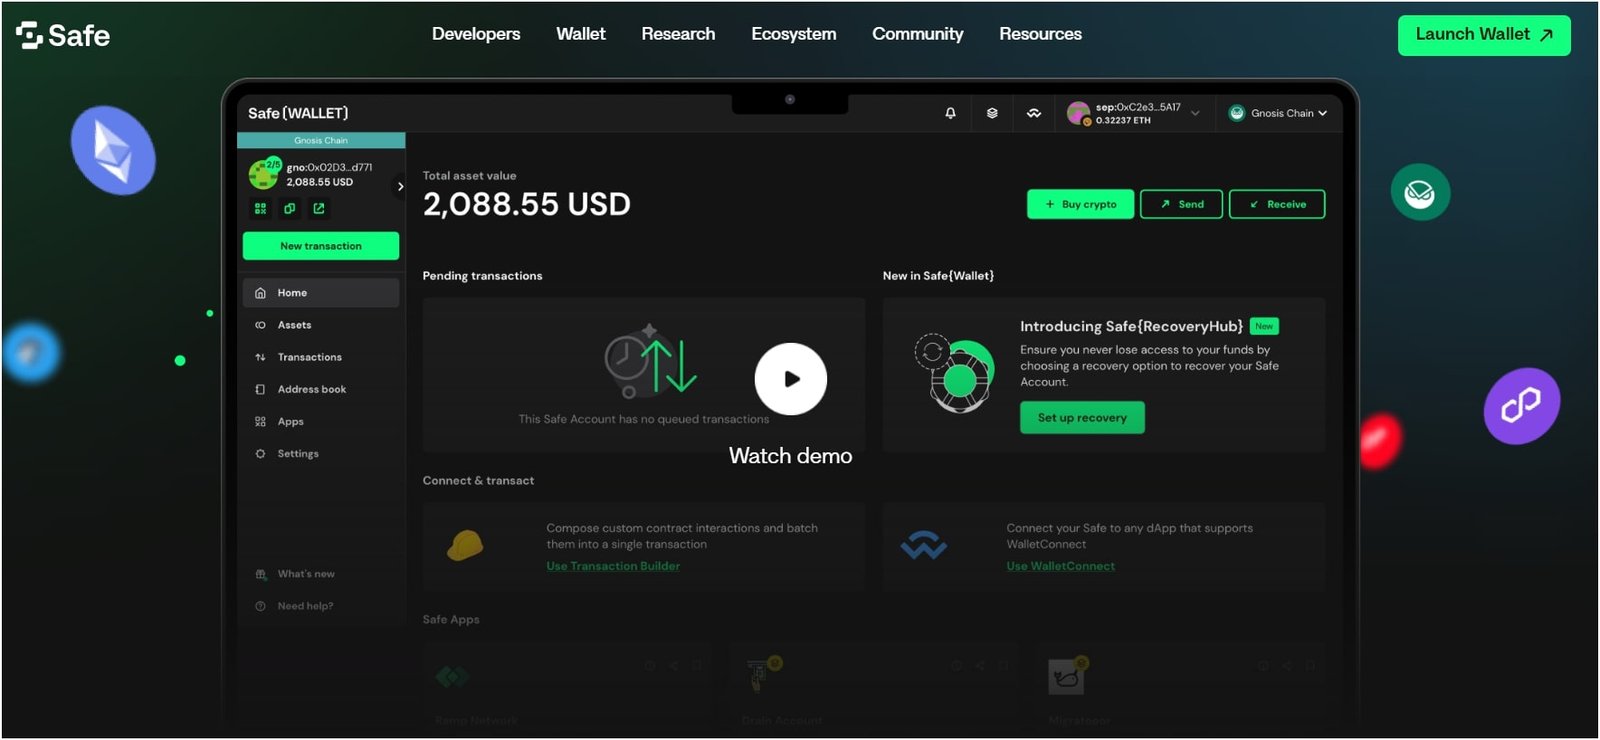Screen dimensions: 1600x740
Task: Select Address book in the sidebar
Action: (x=321, y=389)
